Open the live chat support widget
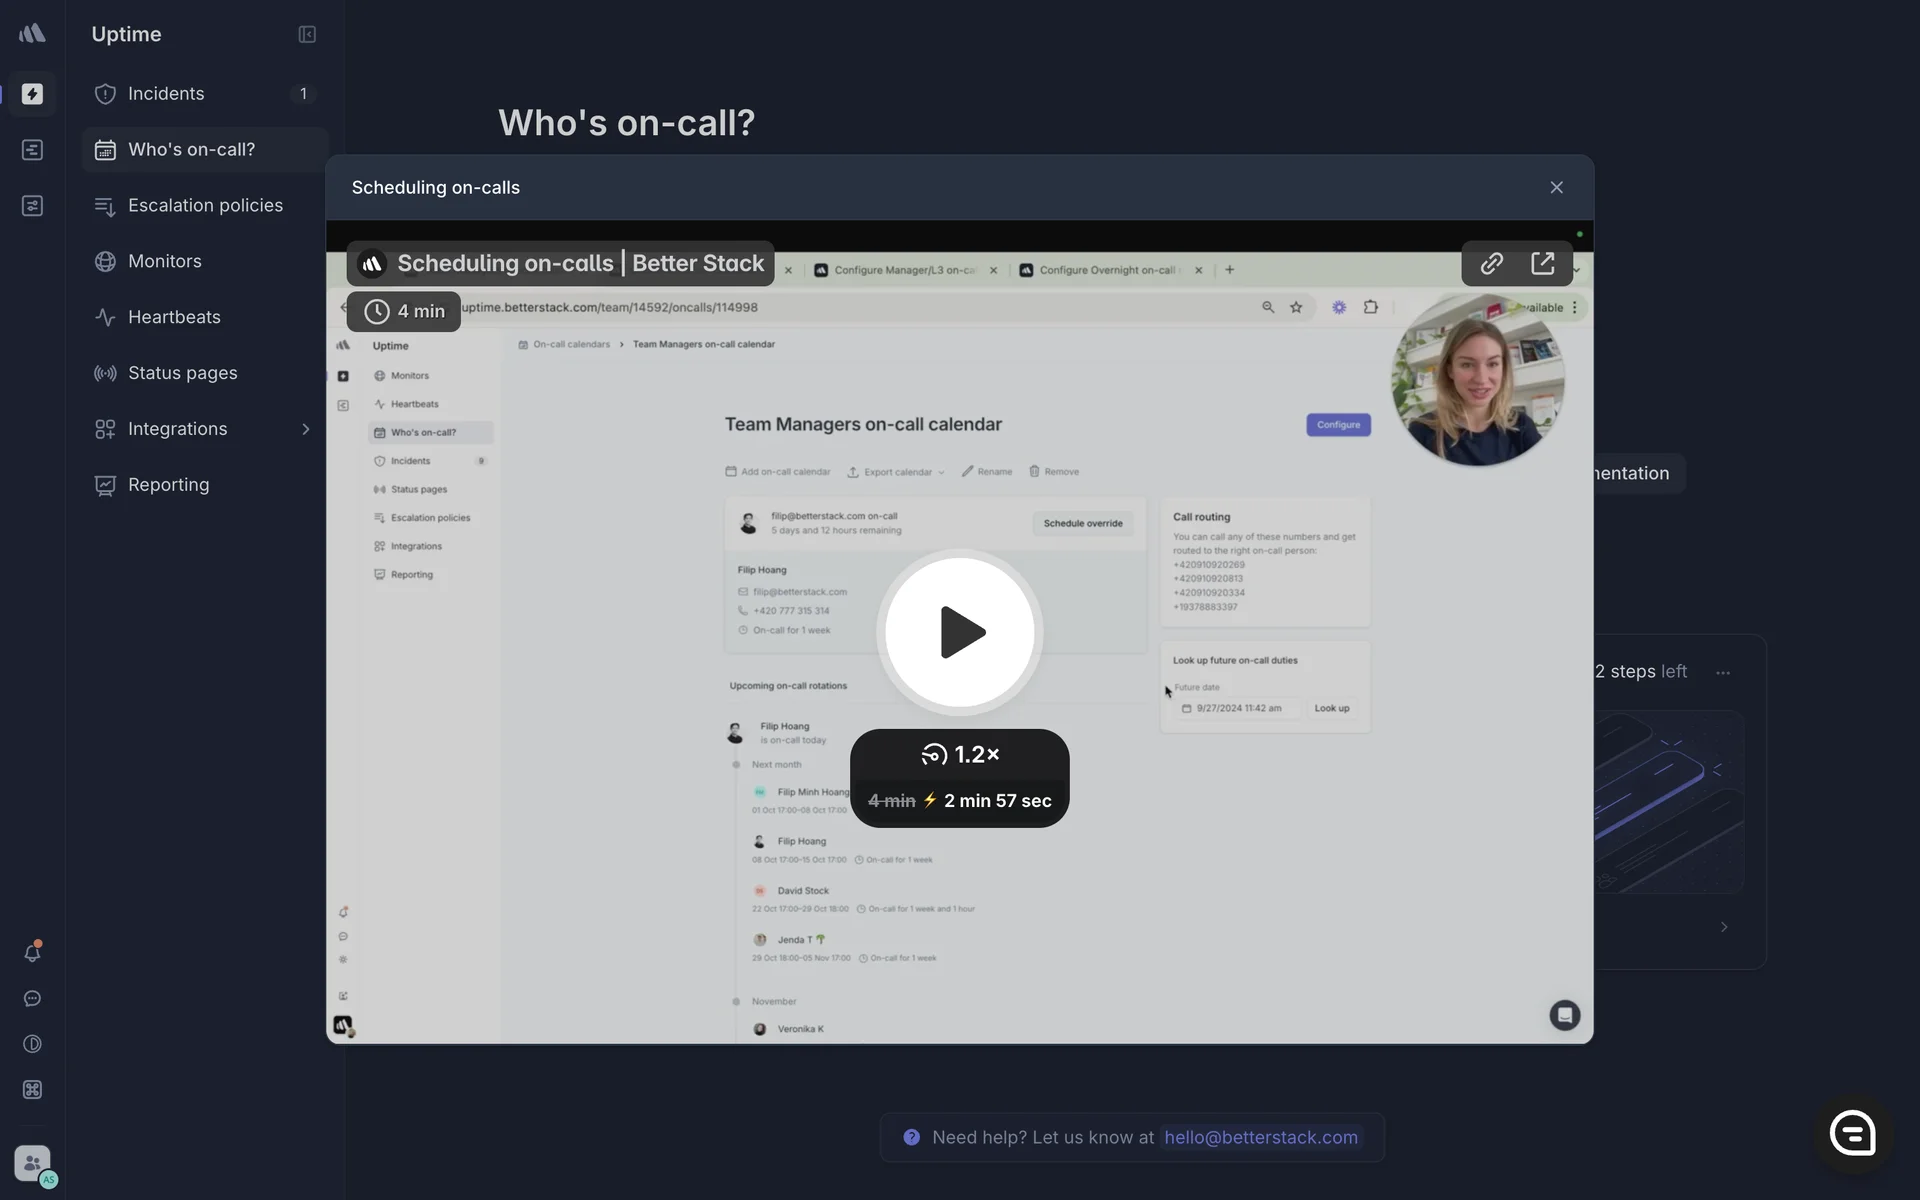Image resolution: width=1920 pixels, height=1200 pixels. 1852,1134
